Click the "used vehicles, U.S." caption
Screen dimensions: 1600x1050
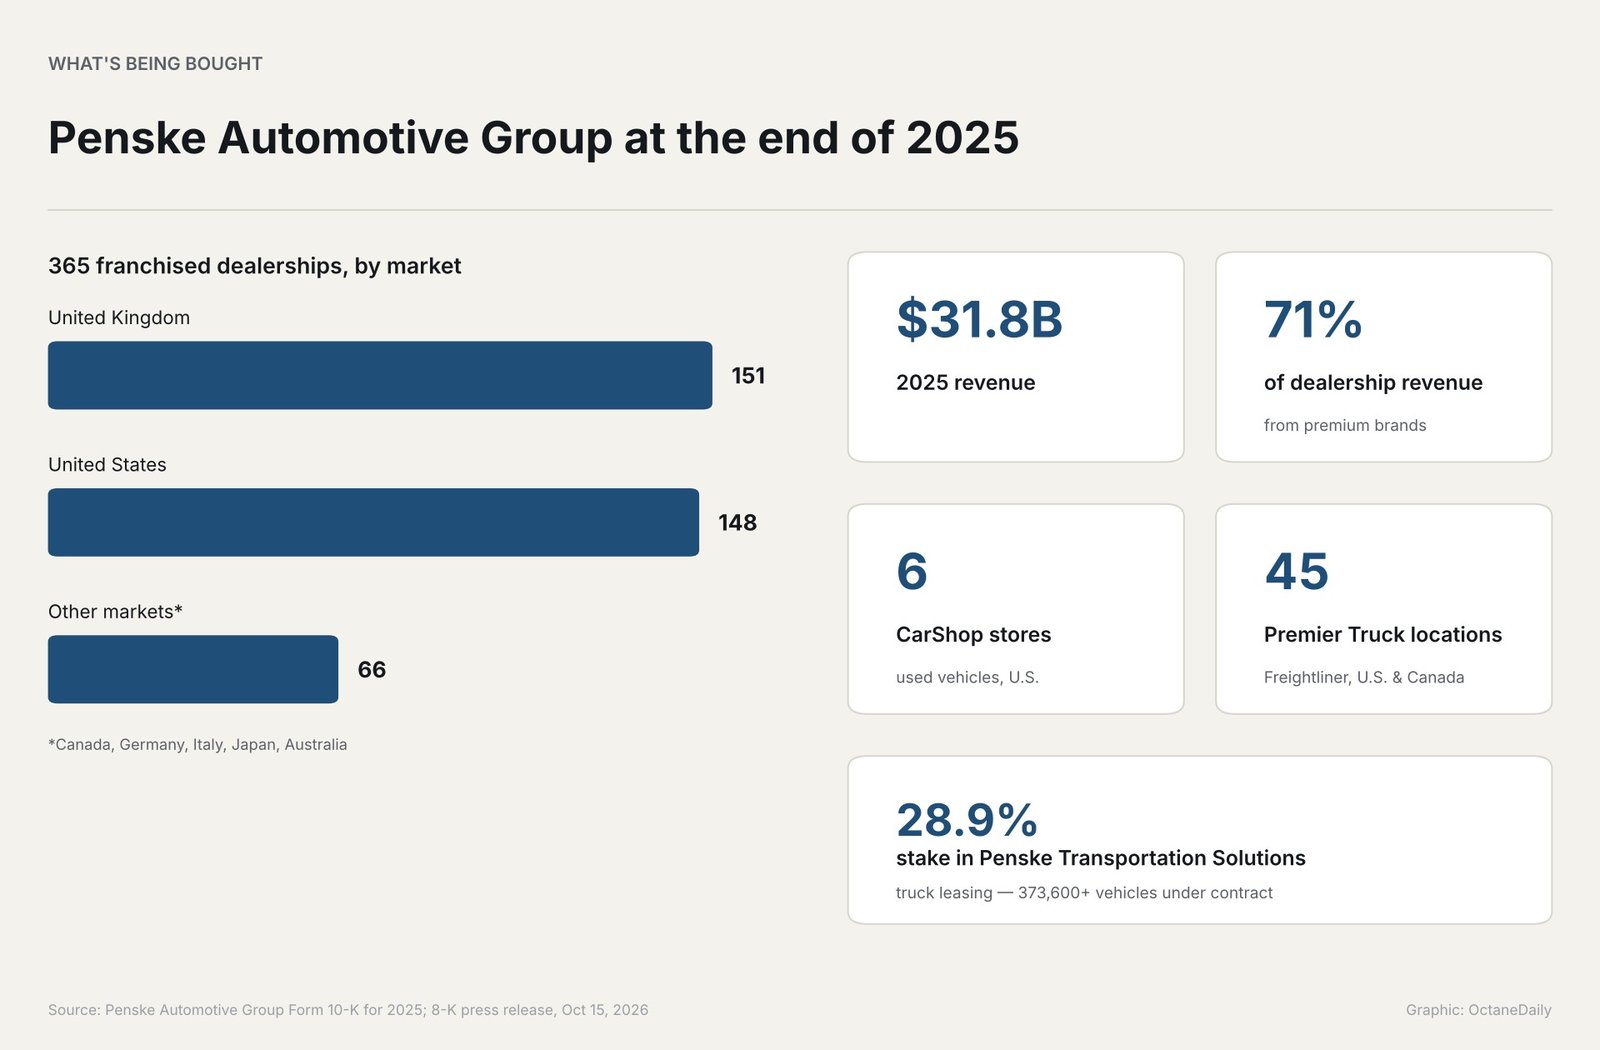967,677
